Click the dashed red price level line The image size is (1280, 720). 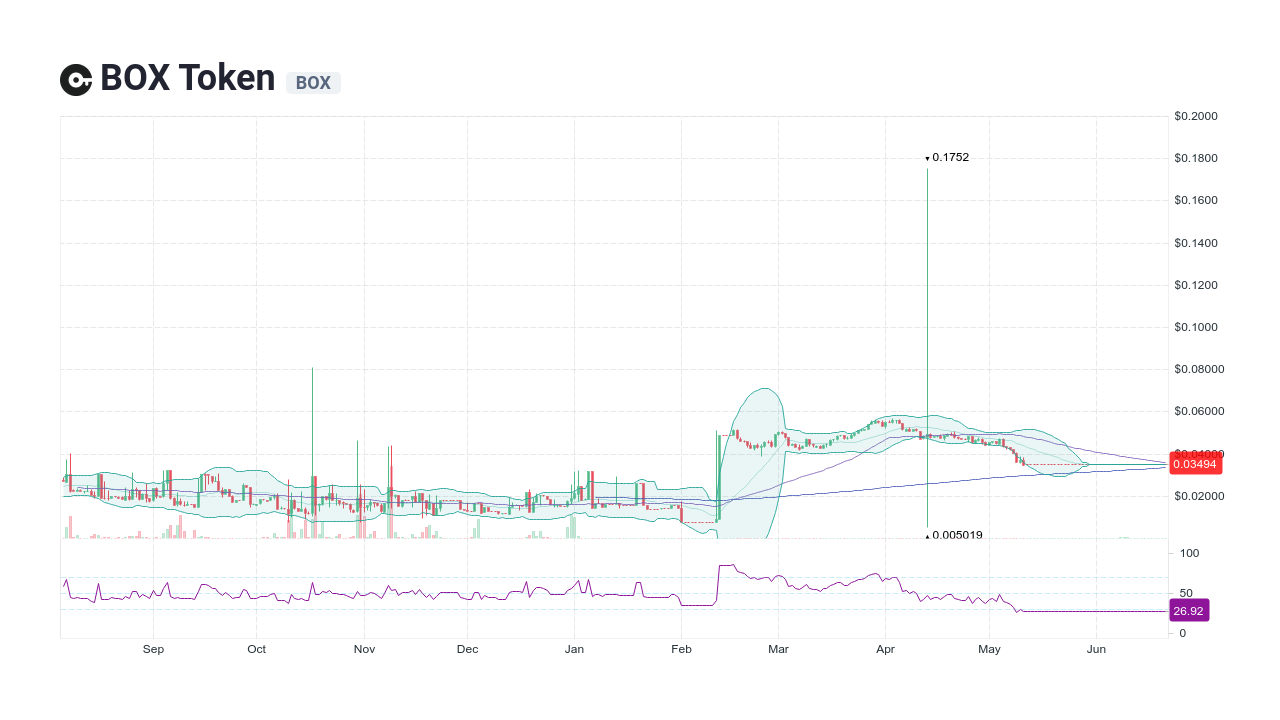1050,464
